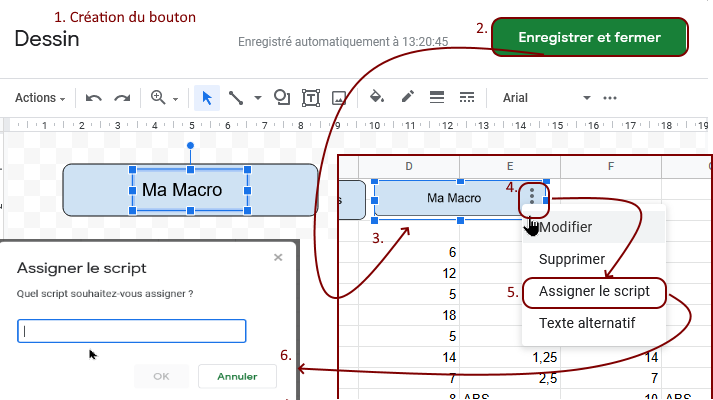Screen dimensions: 713x400
Task: Open the three-dot menu on sheet button
Action: (532, 196)
